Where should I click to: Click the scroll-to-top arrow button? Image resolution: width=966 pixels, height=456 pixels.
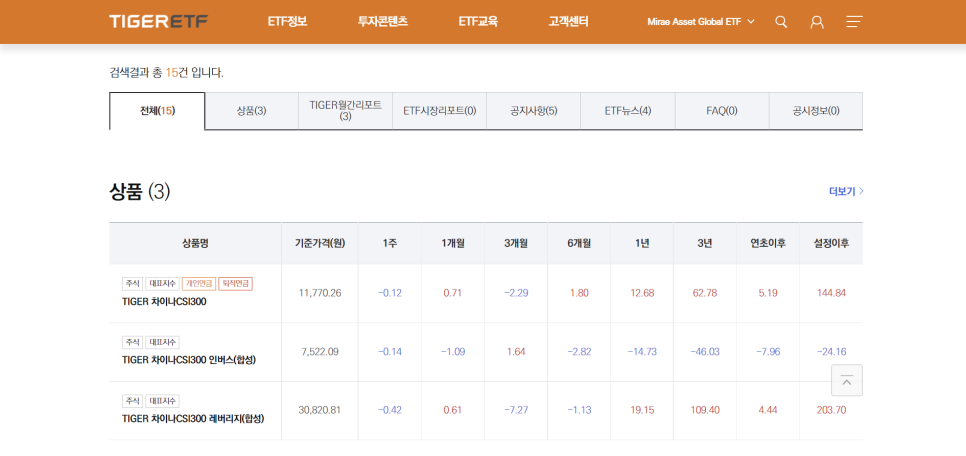coord(846,380)
